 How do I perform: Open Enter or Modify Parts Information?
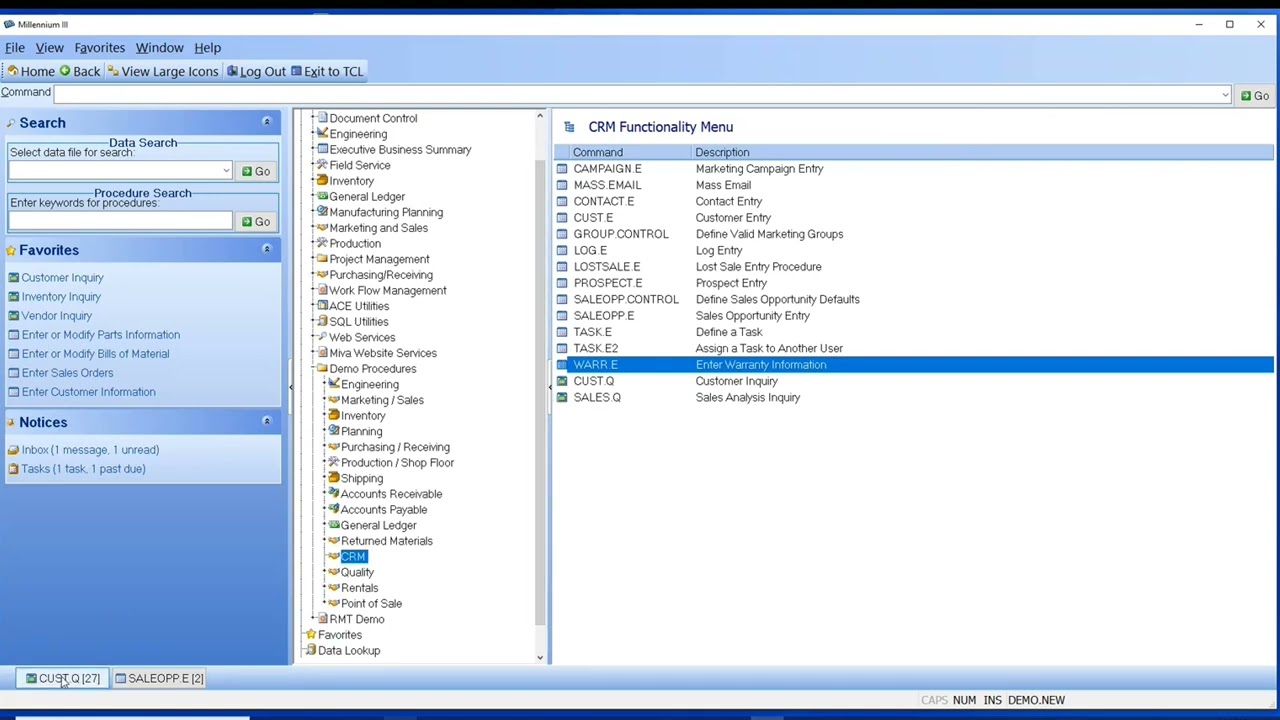(100, 334)
